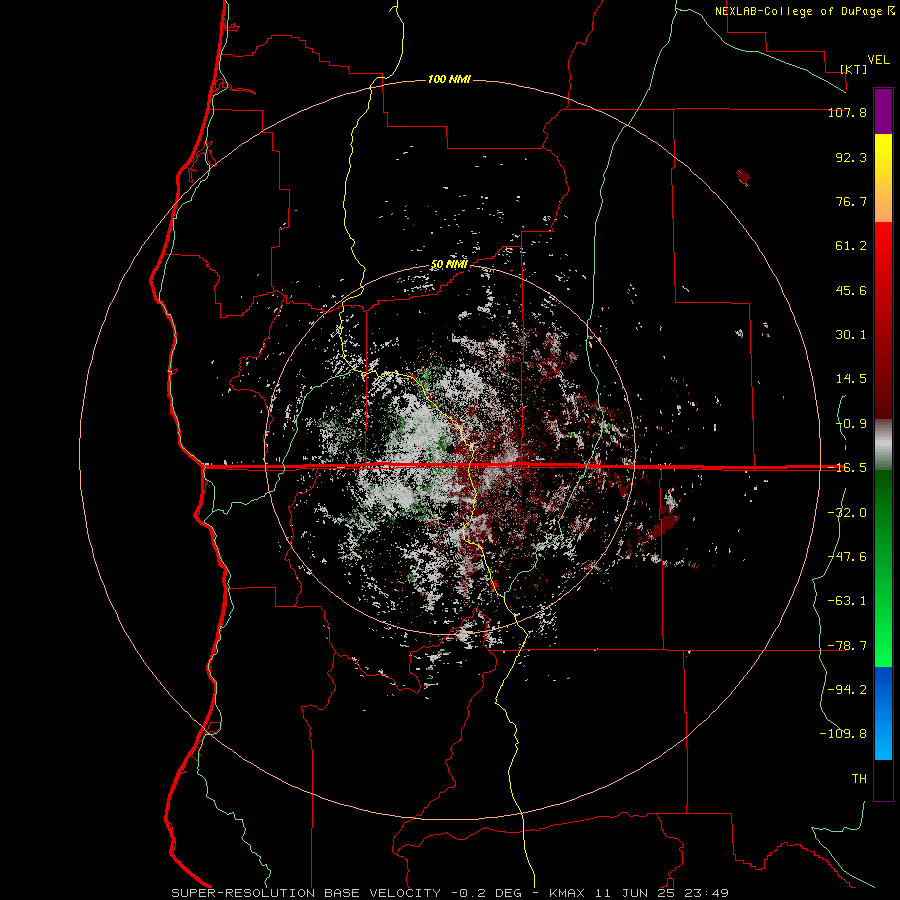Click the 30.1 velocity legend value
900x900 pixels.
851,335
